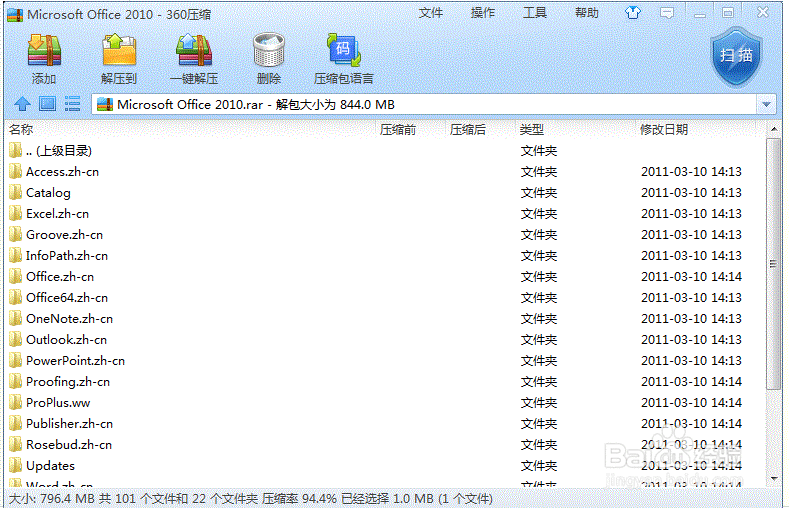The image size is (789, 508).
Task: Click the 扫描 scan shield button
Action: (736, 56)
